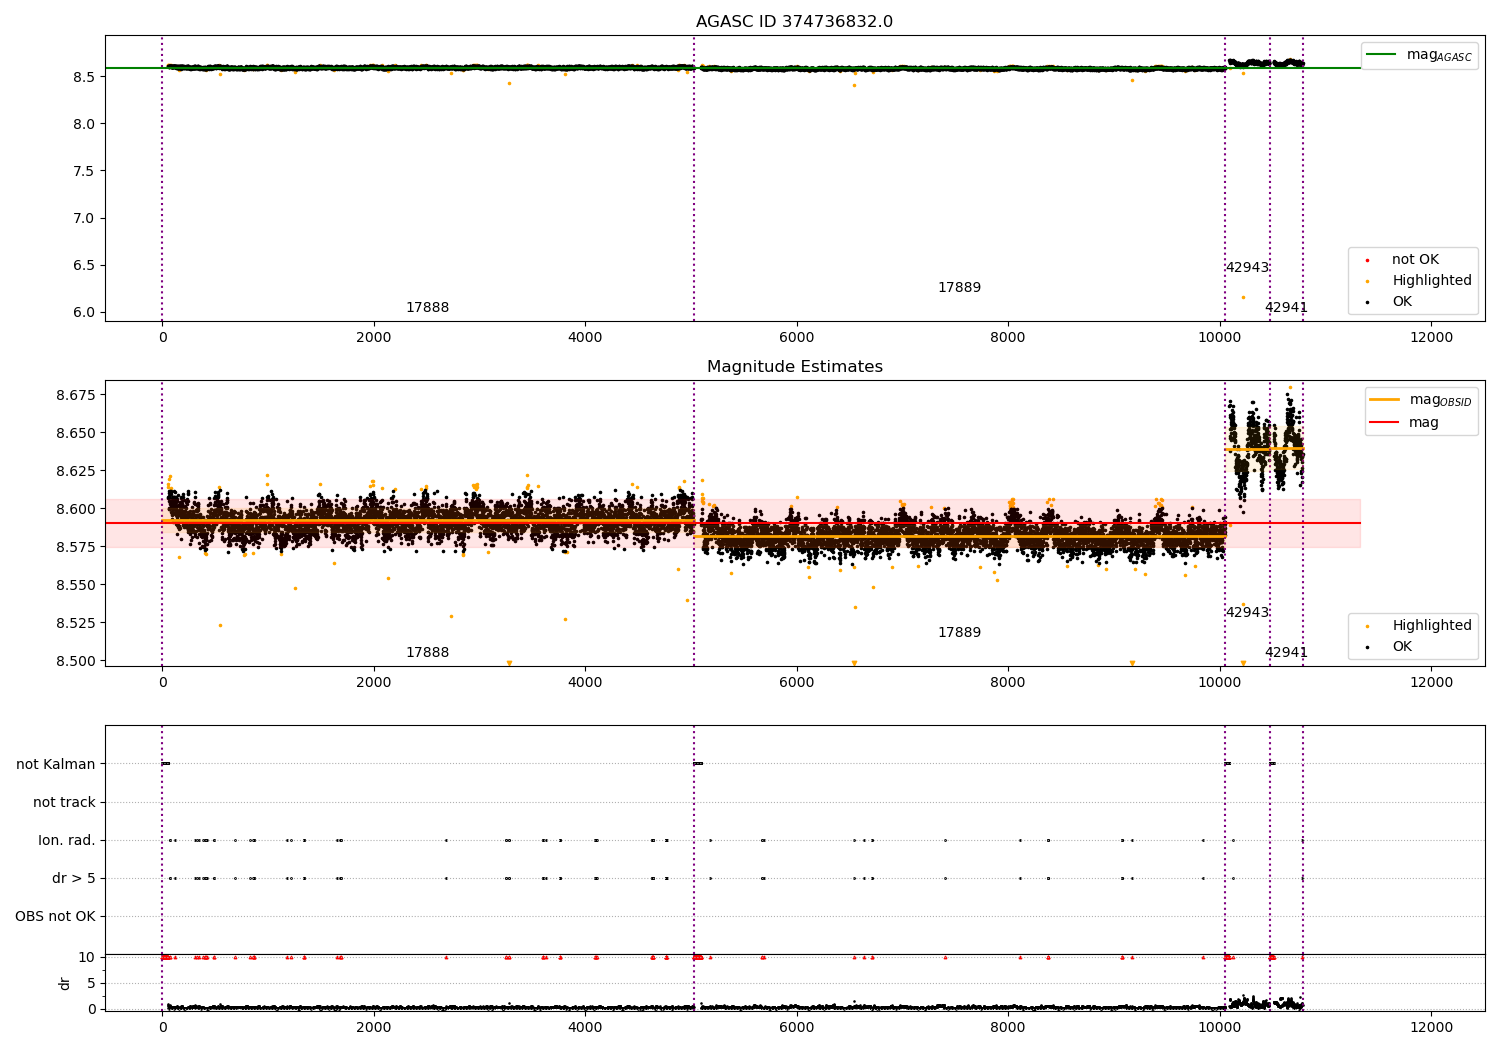Click the 8.675 y-tick on Magnitude Estimates plot
Screen dimensions: 1500x1050
pos(76,396)
